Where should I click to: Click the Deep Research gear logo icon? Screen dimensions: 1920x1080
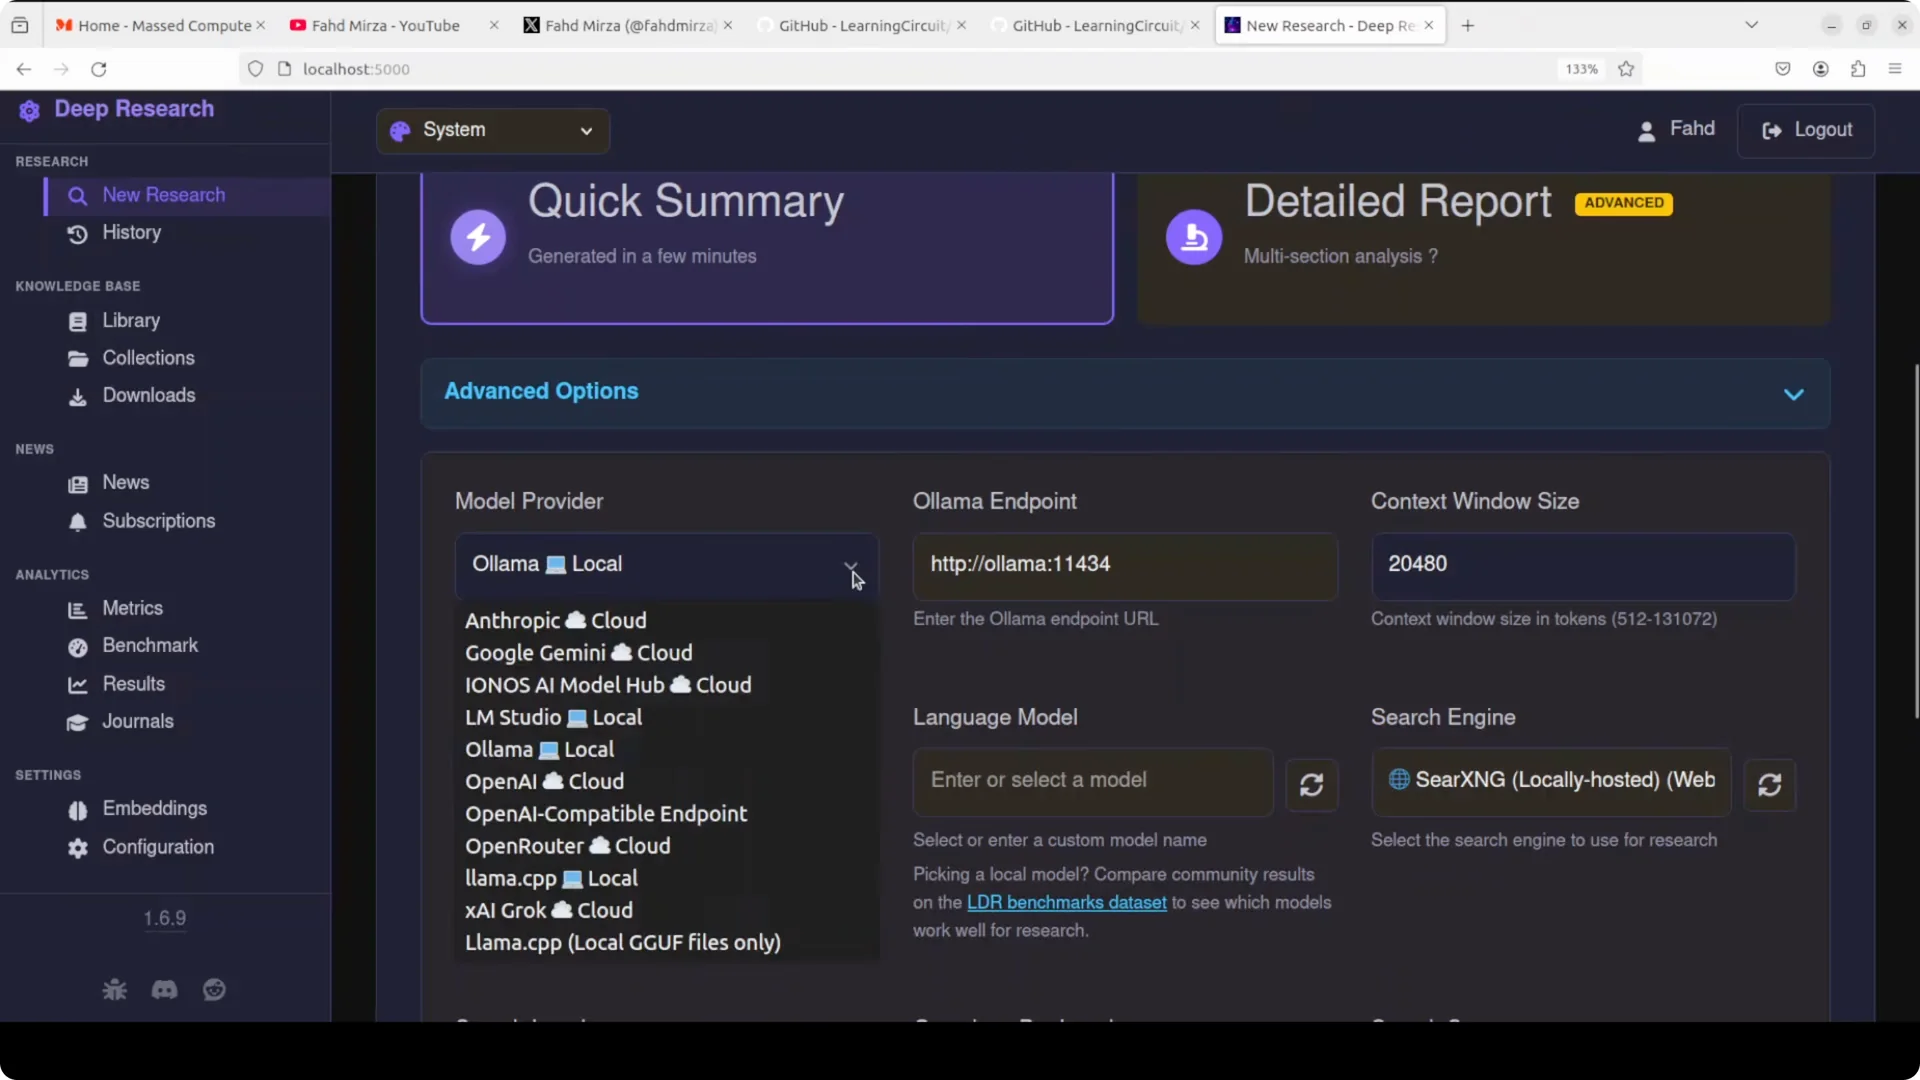click(30, 110)
